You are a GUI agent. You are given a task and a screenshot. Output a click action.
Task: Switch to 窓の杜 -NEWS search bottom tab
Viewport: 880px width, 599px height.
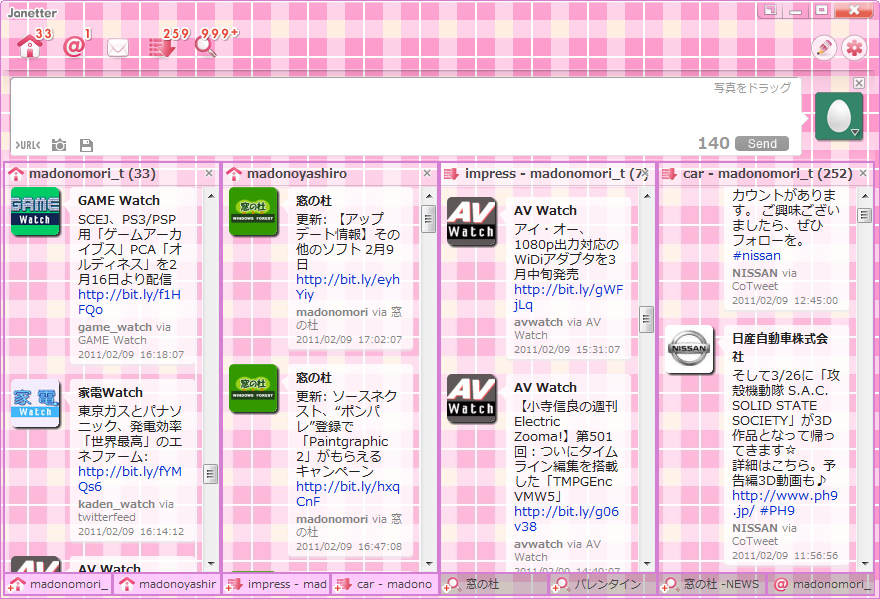(x=712, y=584)
